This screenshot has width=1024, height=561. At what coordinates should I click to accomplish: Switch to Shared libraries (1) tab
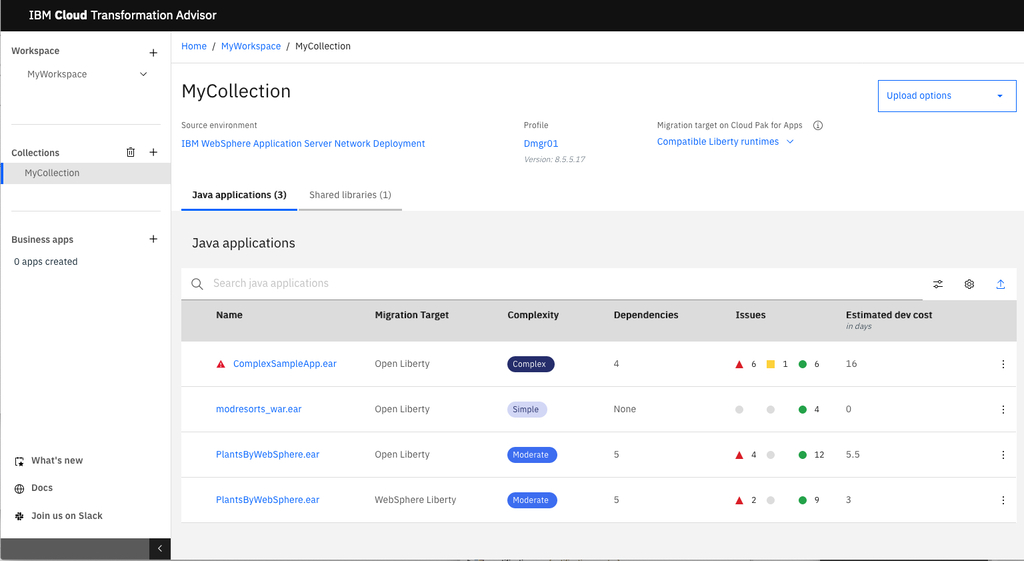[350, 195]
